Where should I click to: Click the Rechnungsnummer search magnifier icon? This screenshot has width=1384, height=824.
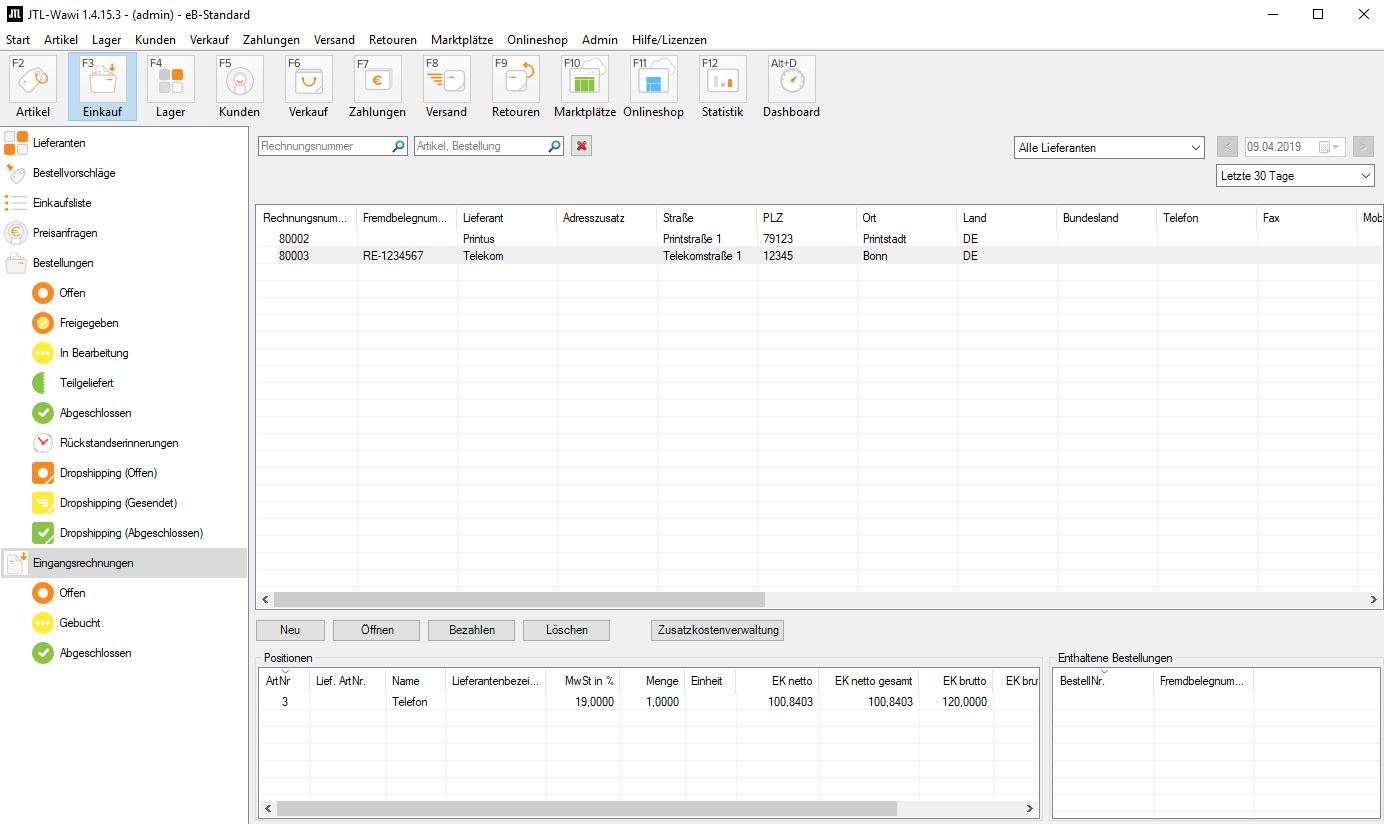point(398,146)
